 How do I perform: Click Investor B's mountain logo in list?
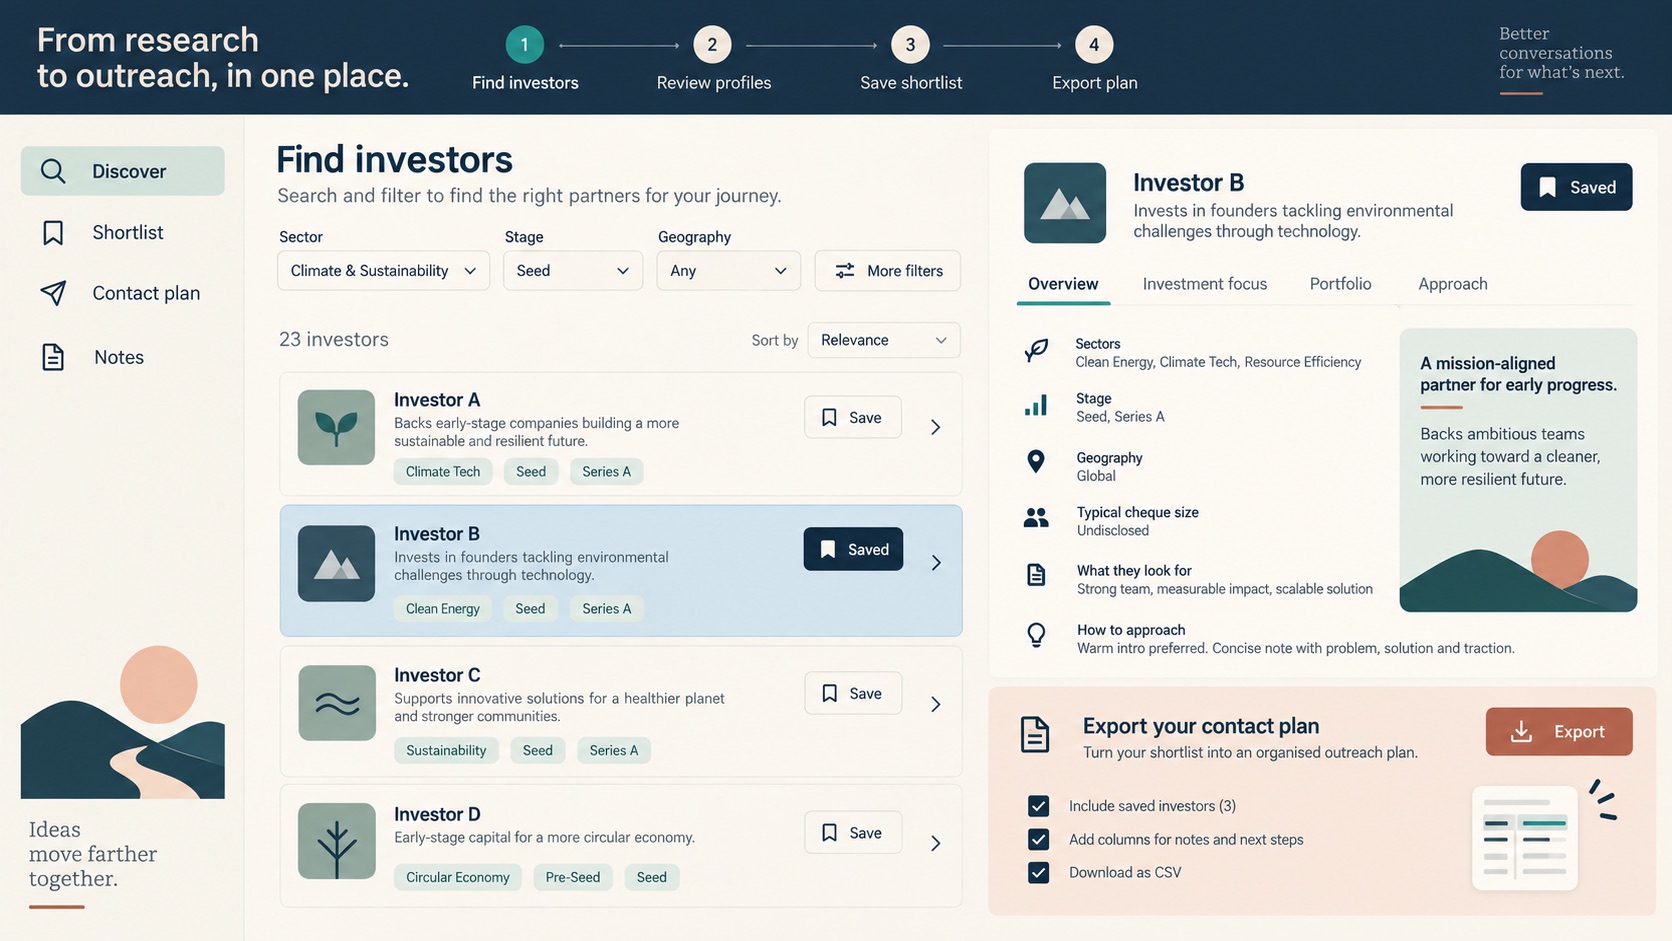336,563
